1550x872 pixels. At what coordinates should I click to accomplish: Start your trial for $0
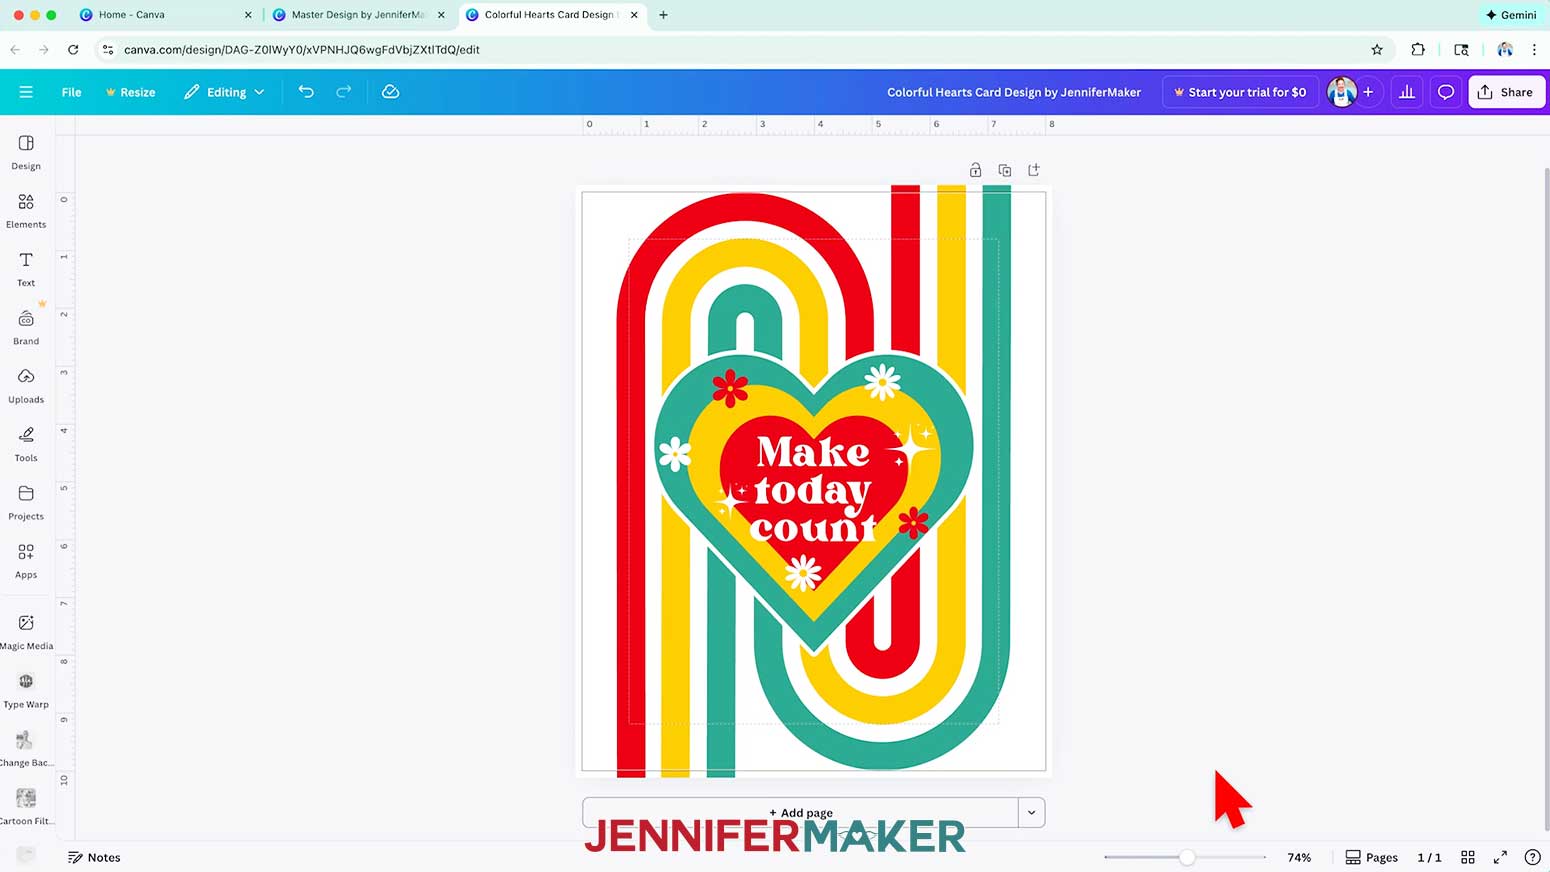(x=1240, y=92)
